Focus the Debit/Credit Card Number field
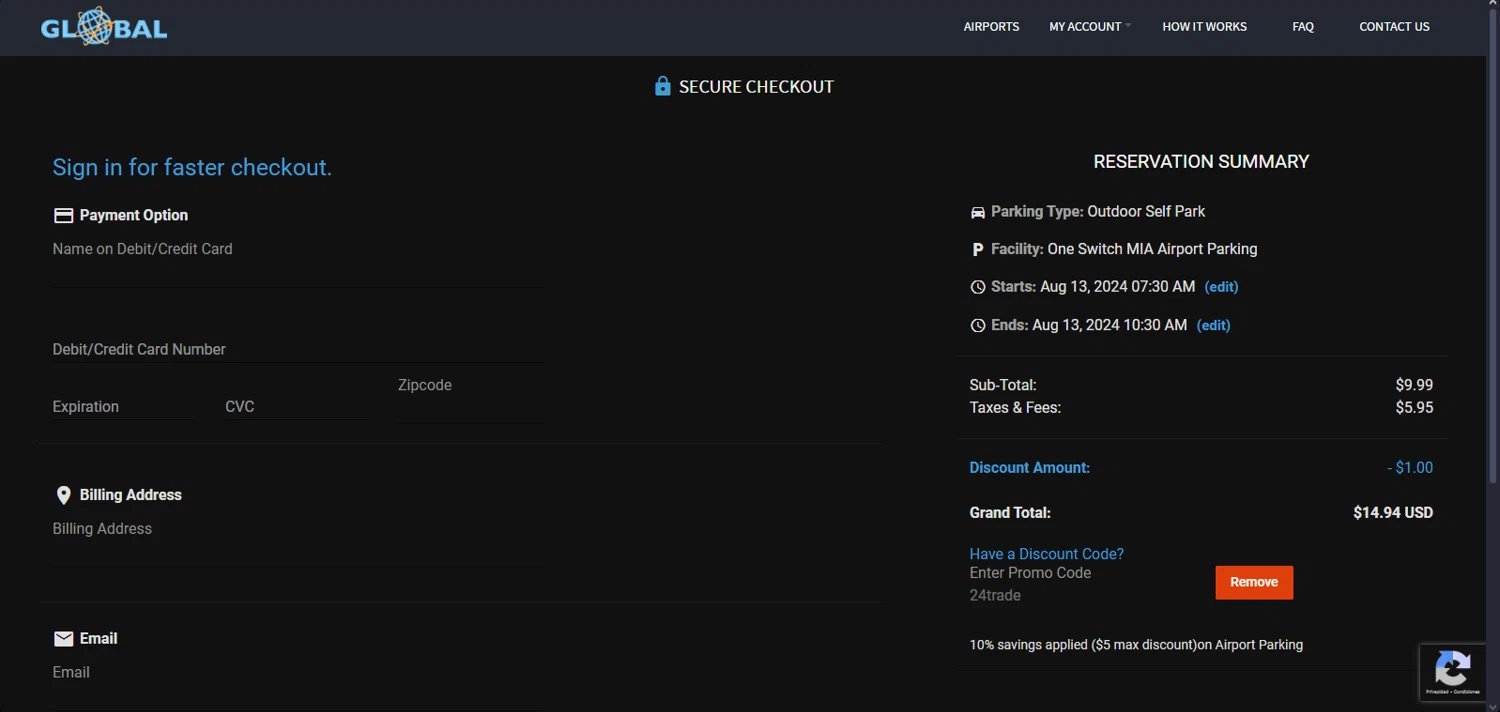 297,349
